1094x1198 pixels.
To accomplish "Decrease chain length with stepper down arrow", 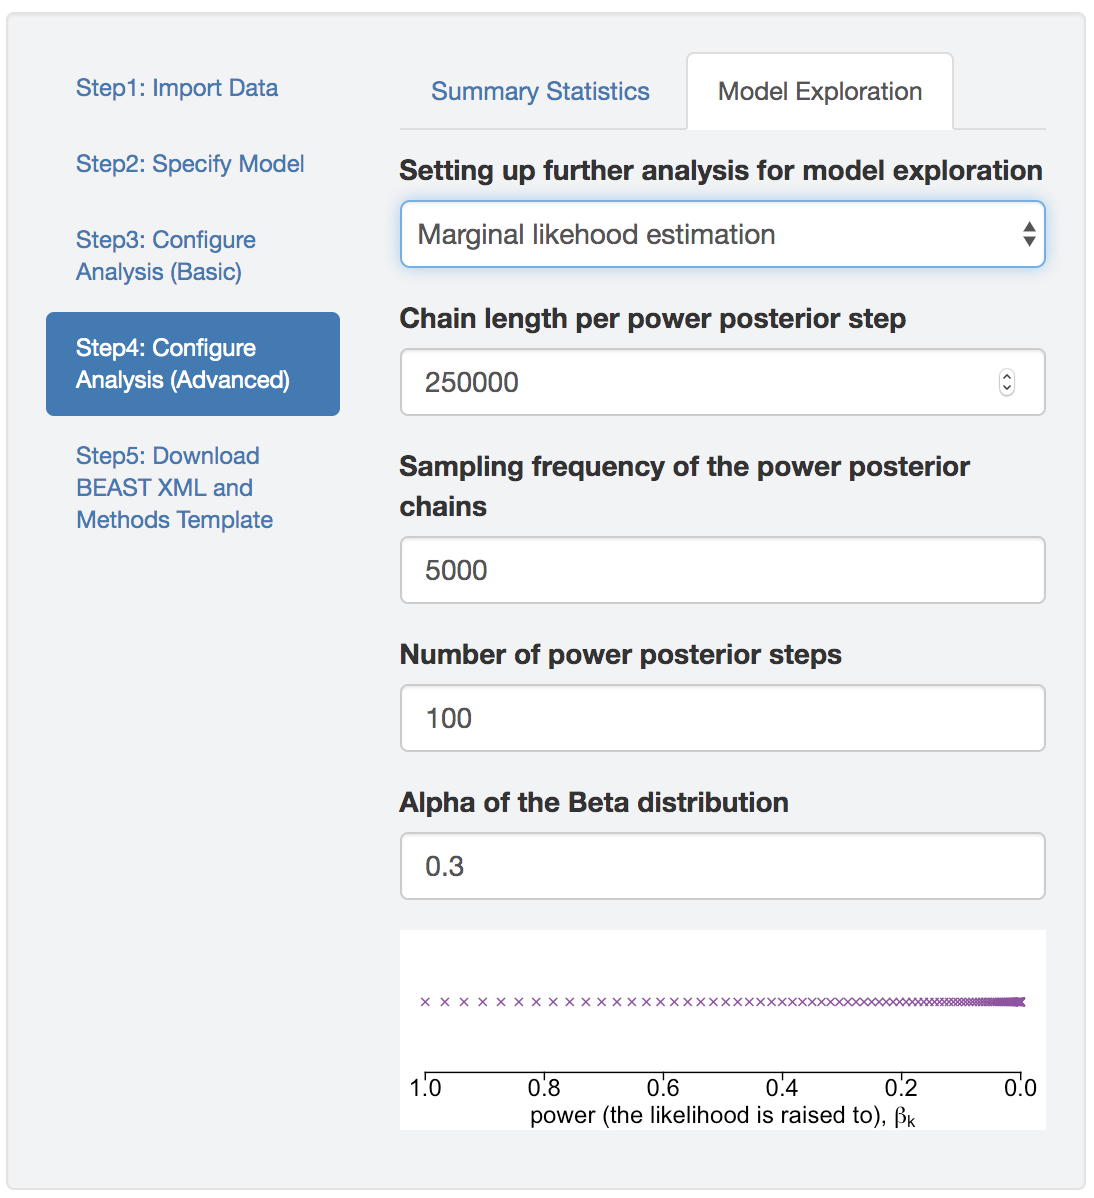I will [1007, 389].
